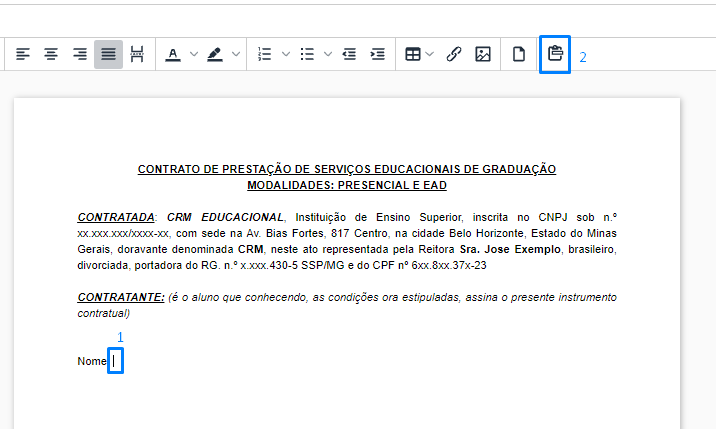Click the contract title heading text

coord(347,169)
